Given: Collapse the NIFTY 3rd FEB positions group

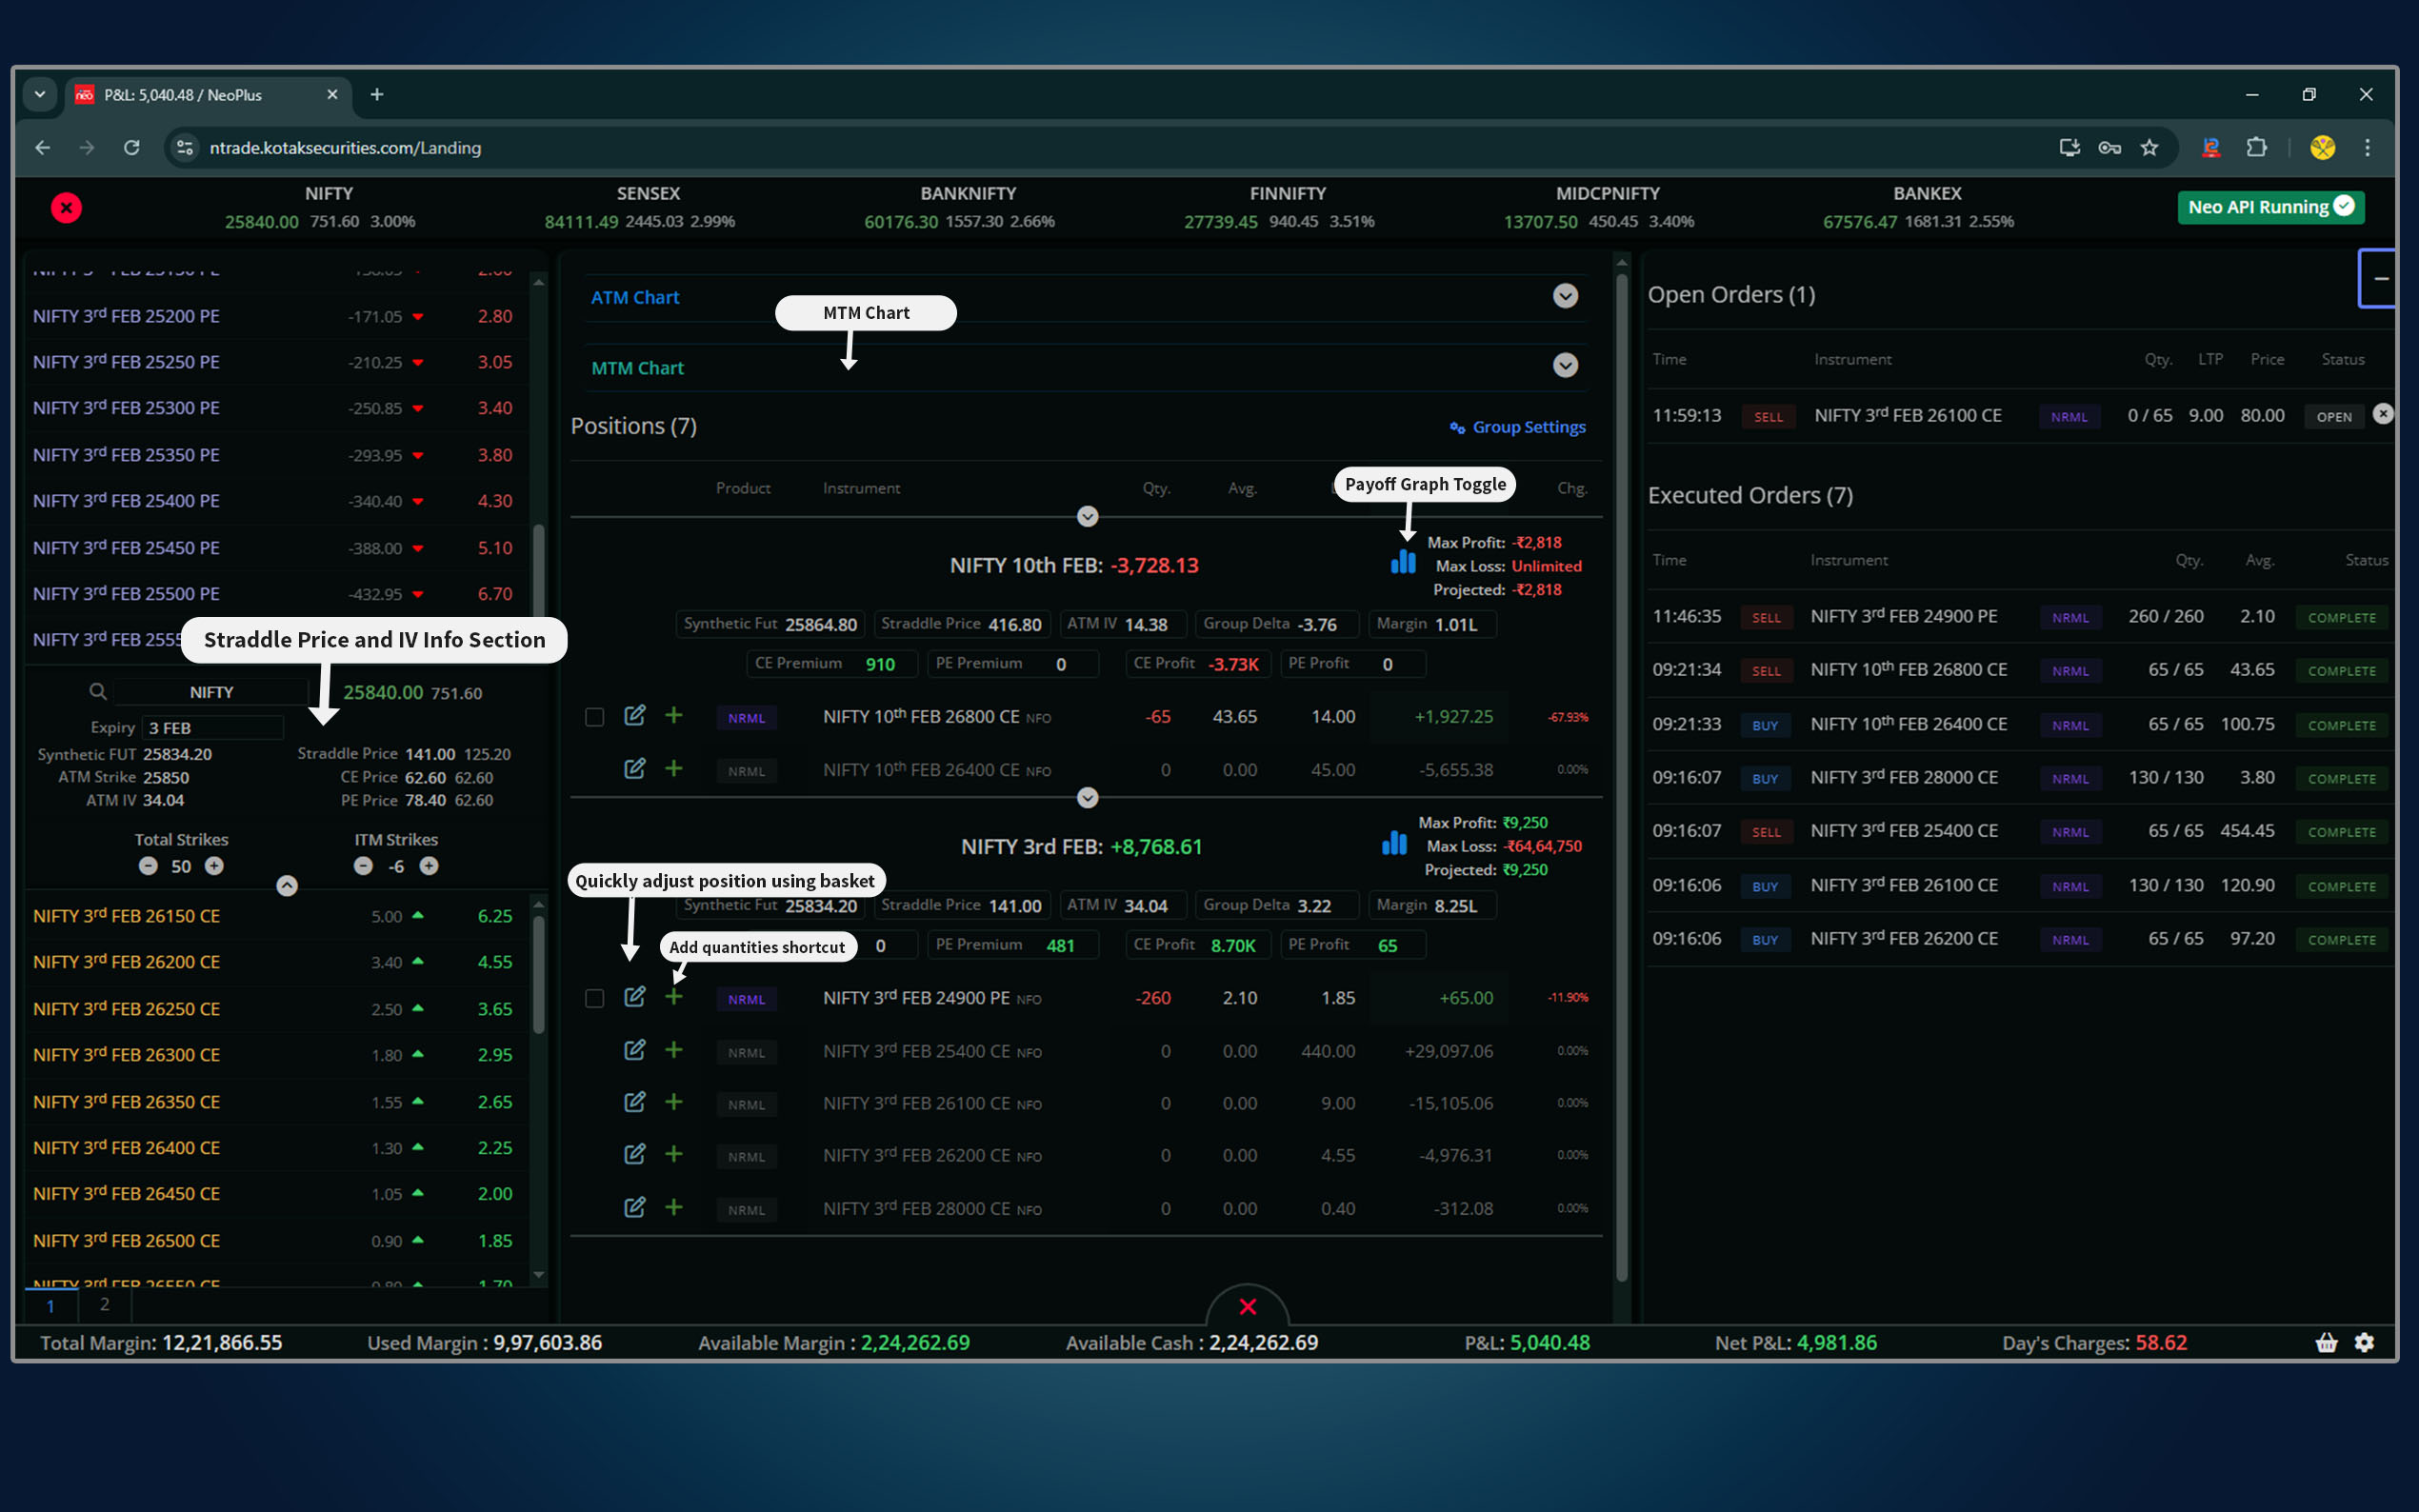Looking at the screenshot, I should tap(1087, 798).
